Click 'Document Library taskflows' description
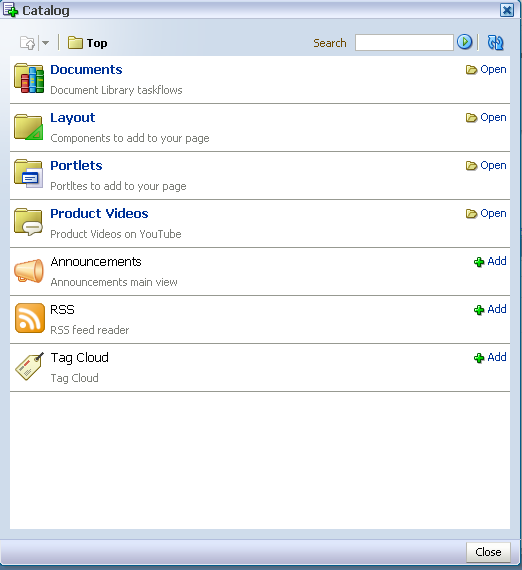Image resolution: width=522 pixels, height=570 pixels. coord(116,90)
